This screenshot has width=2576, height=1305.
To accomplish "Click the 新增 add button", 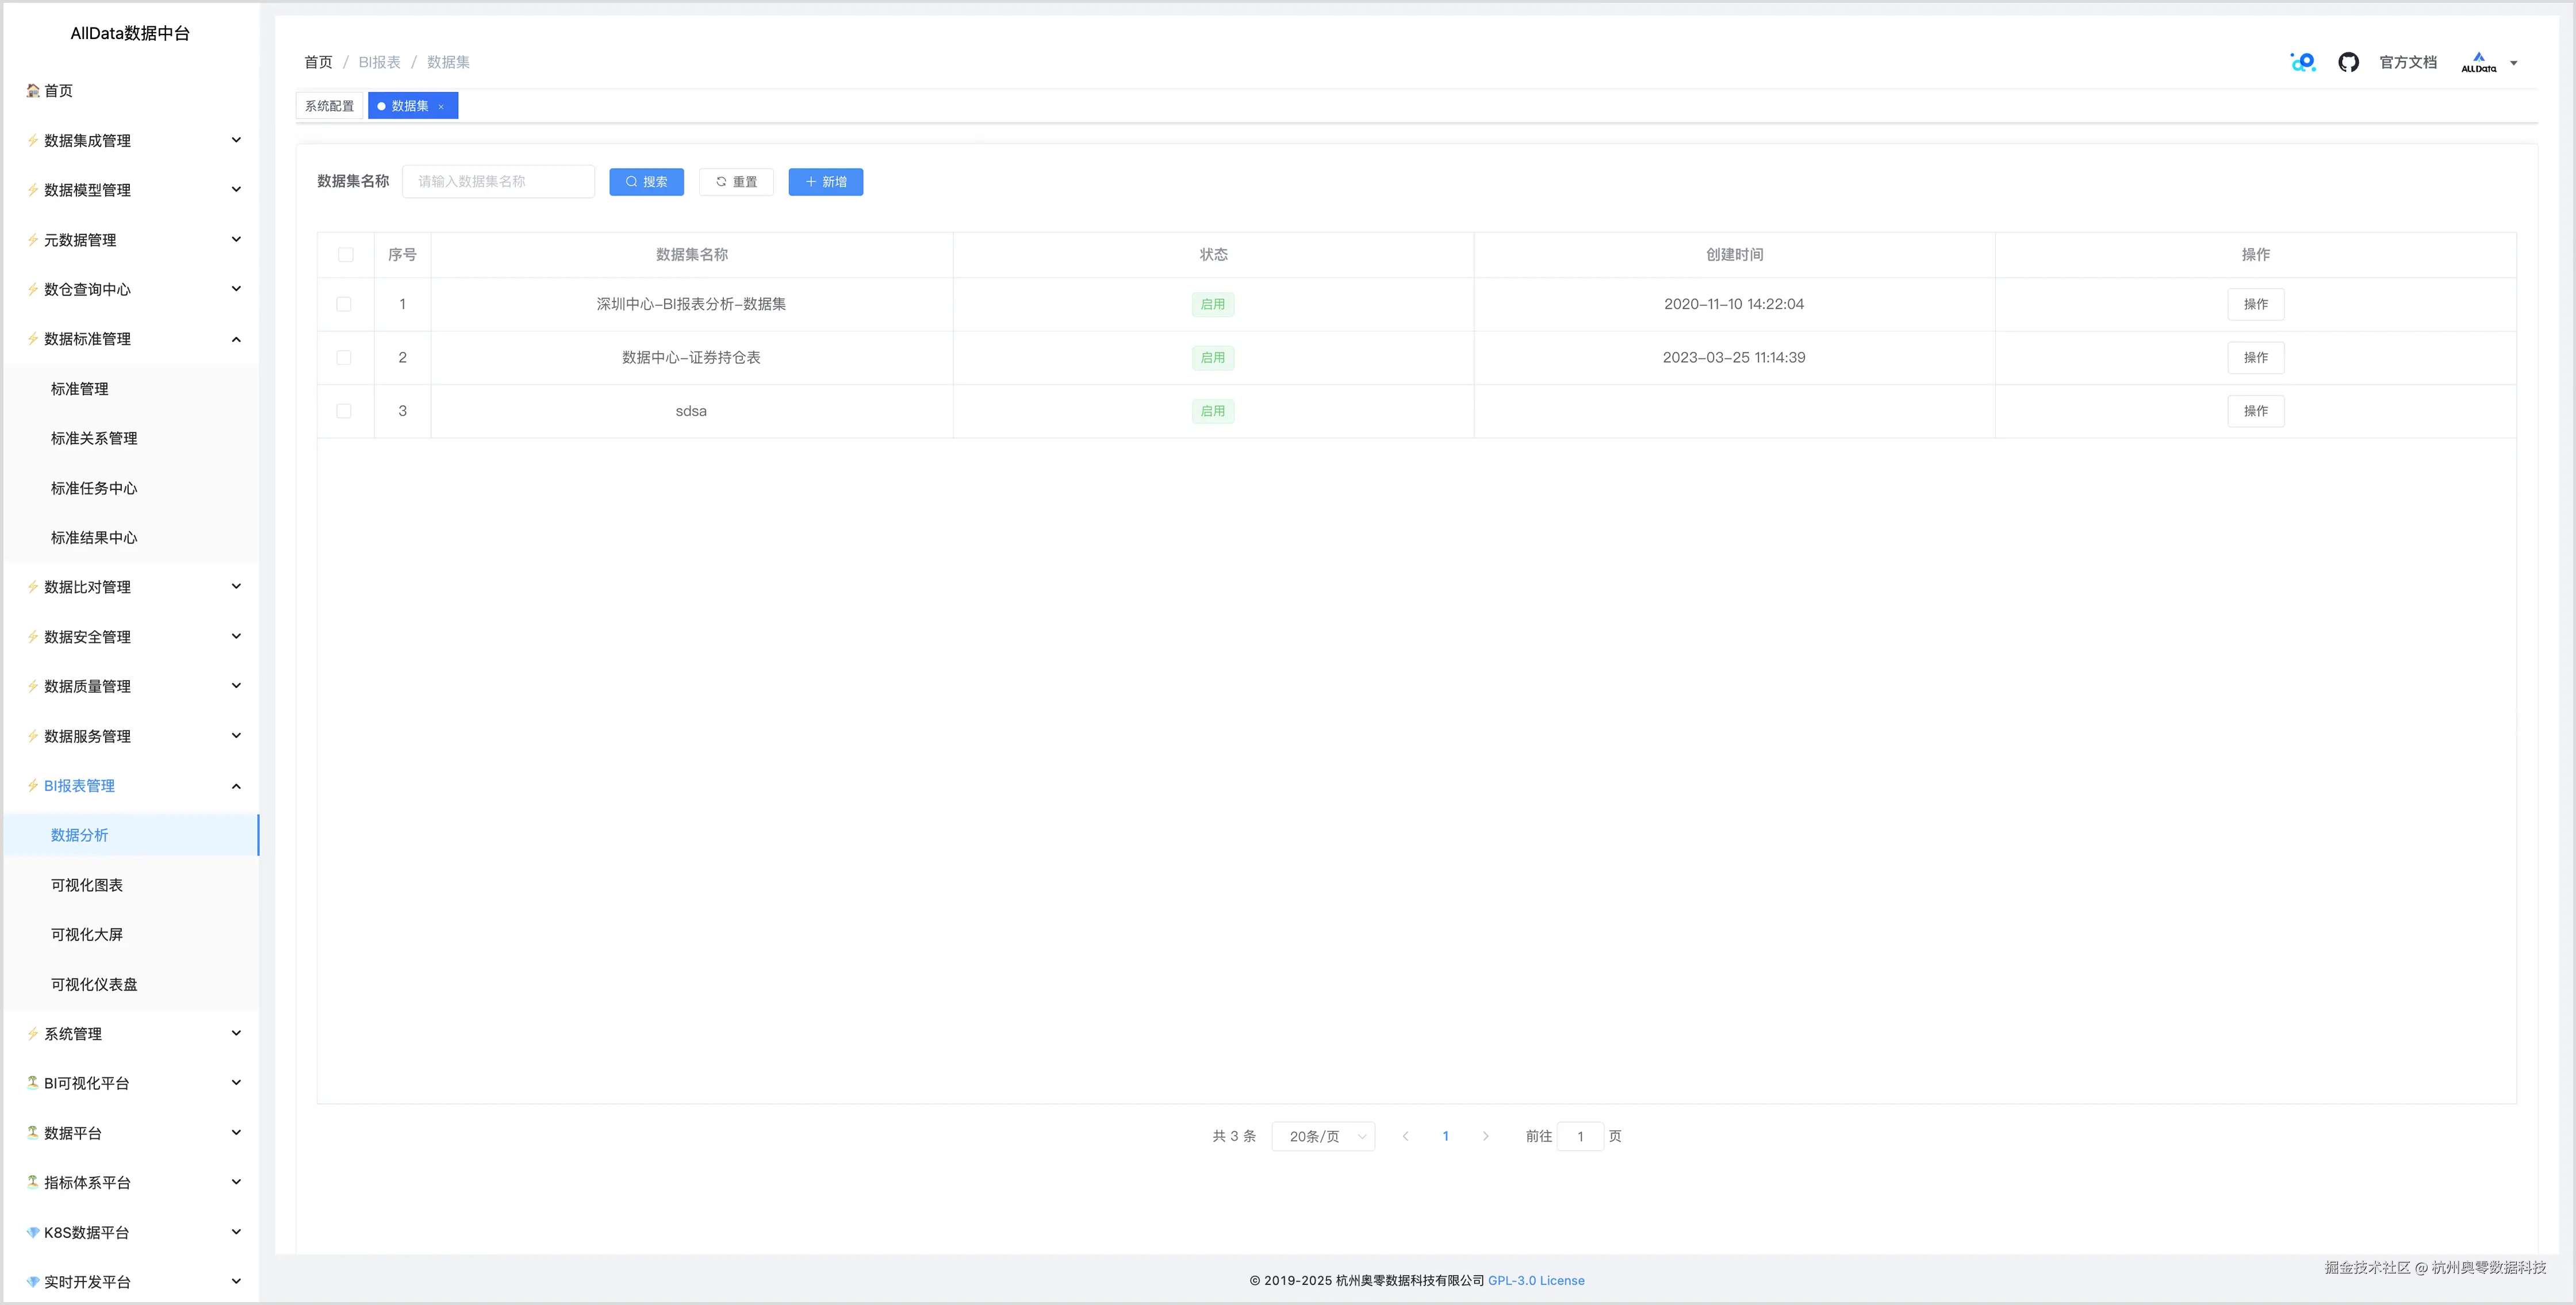I will click(826, 182).
